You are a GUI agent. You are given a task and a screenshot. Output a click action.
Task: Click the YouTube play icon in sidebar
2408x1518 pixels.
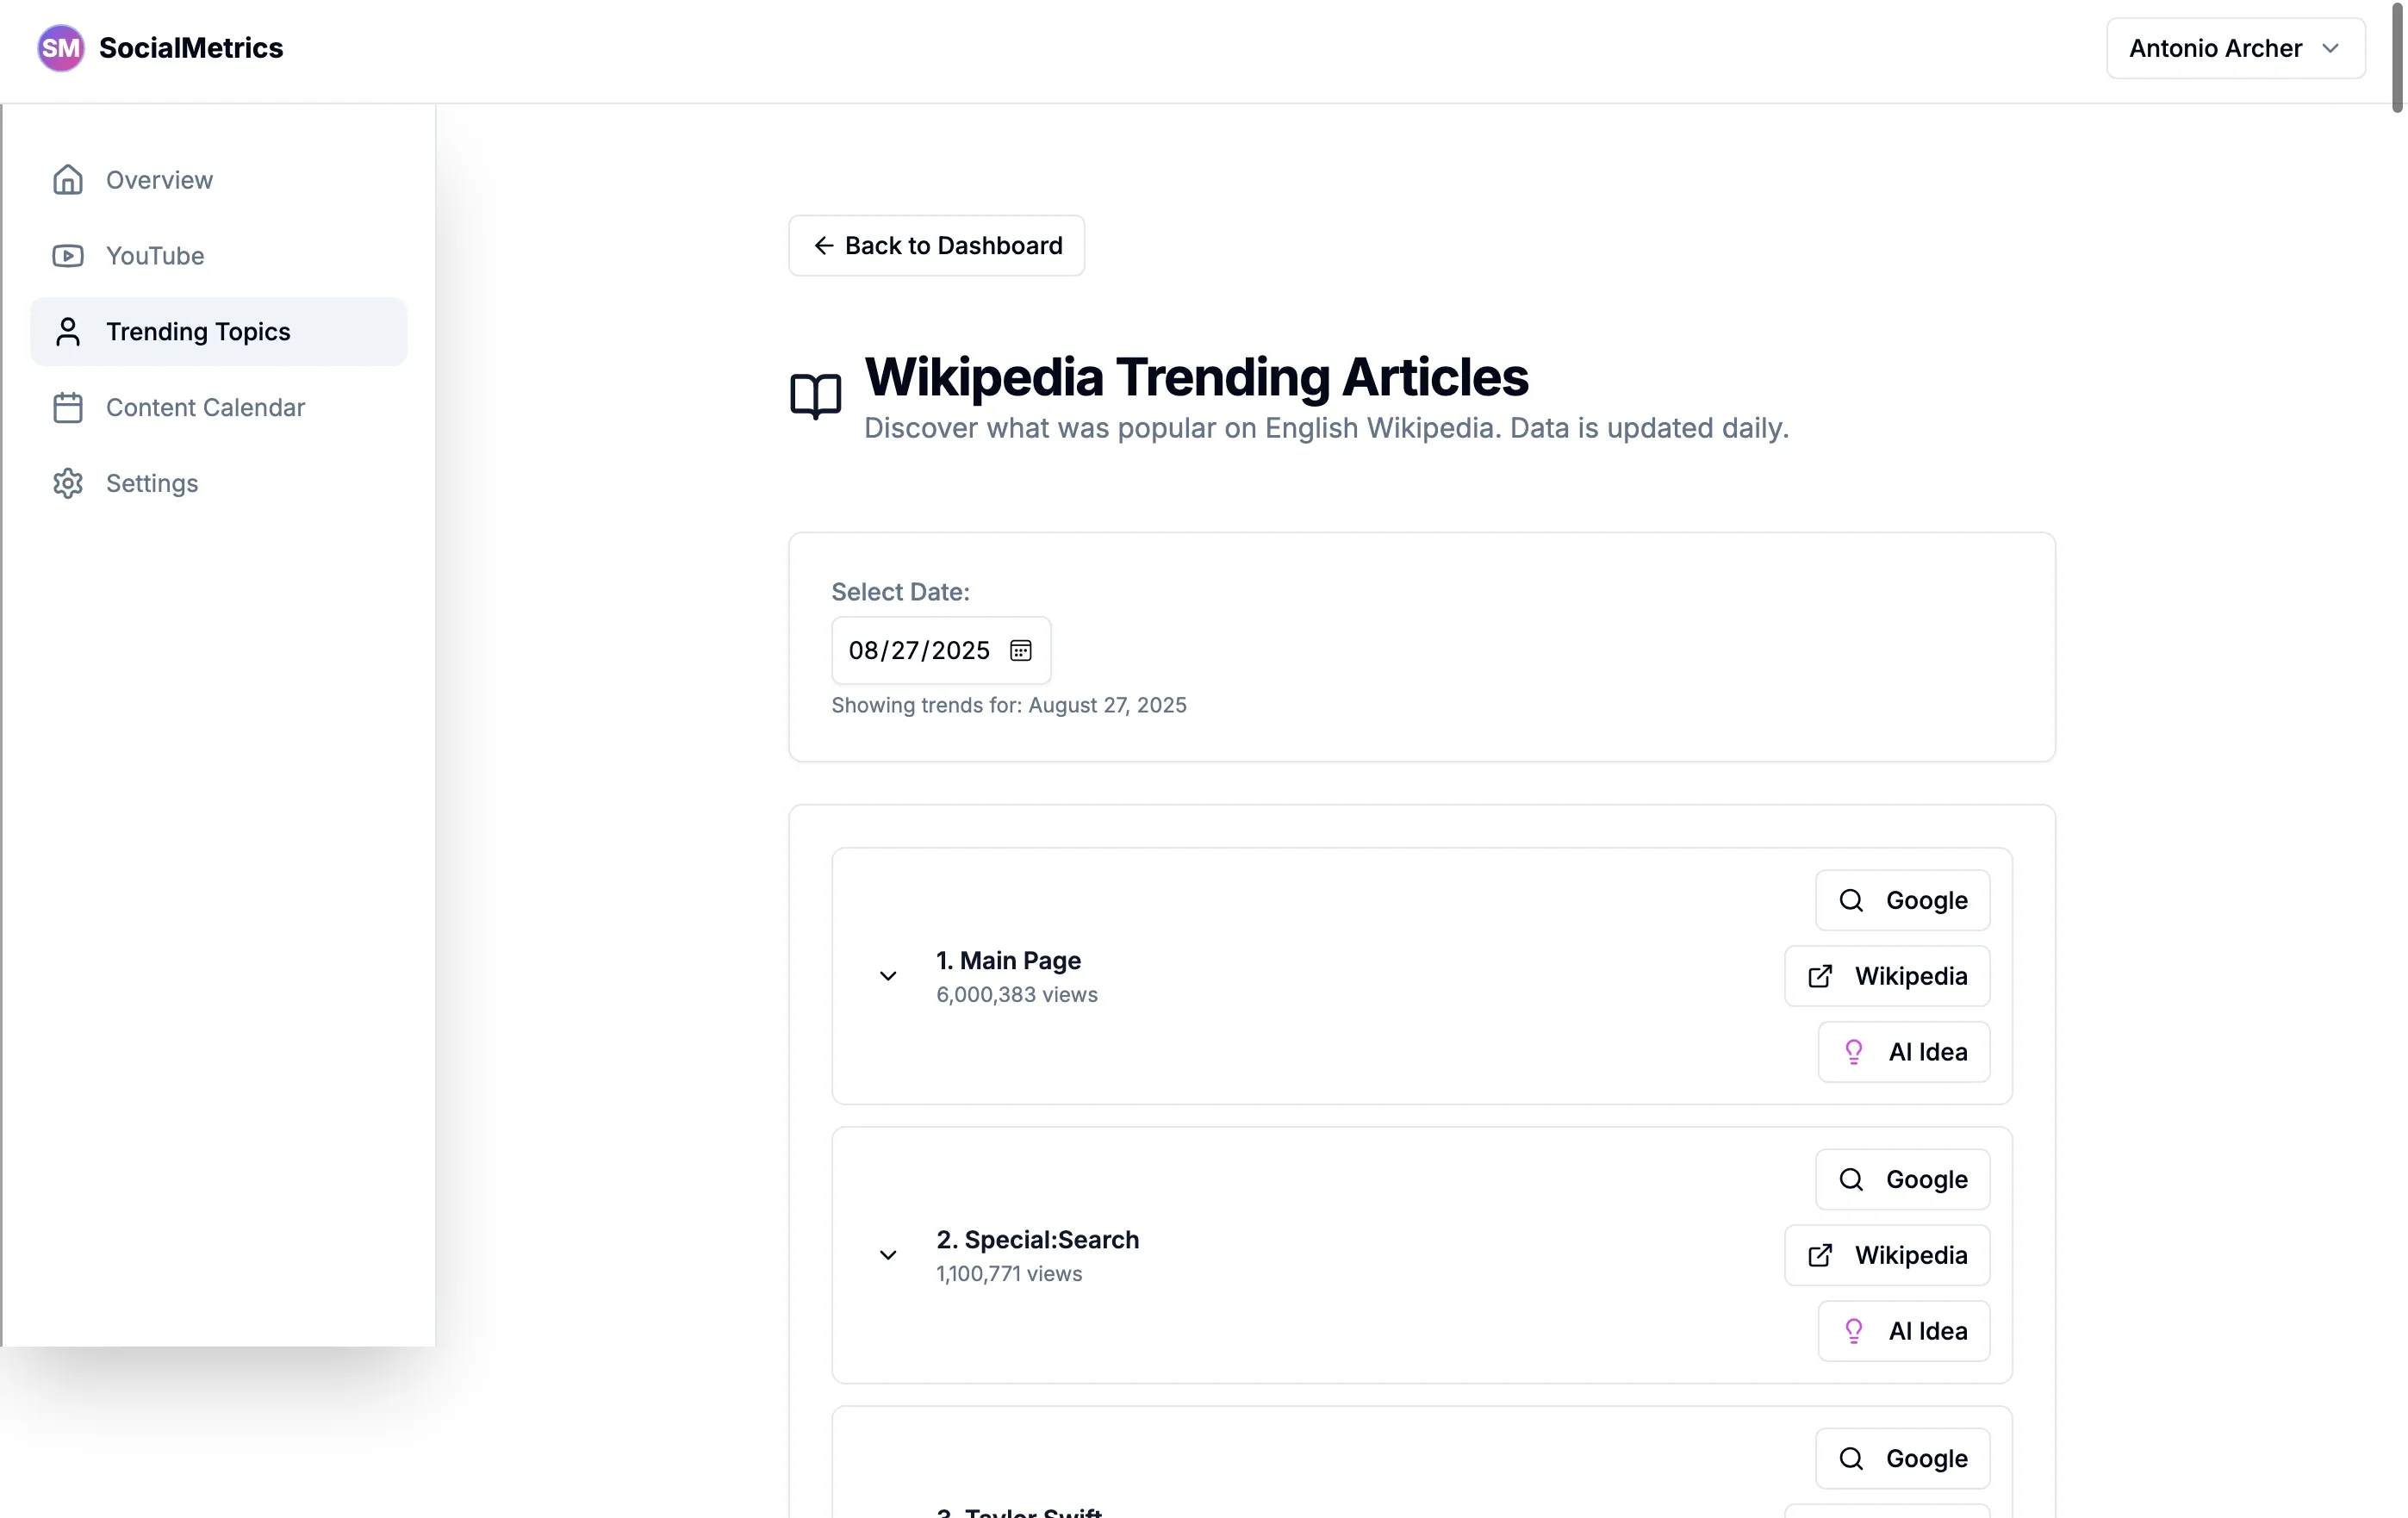tap(67, 256)
